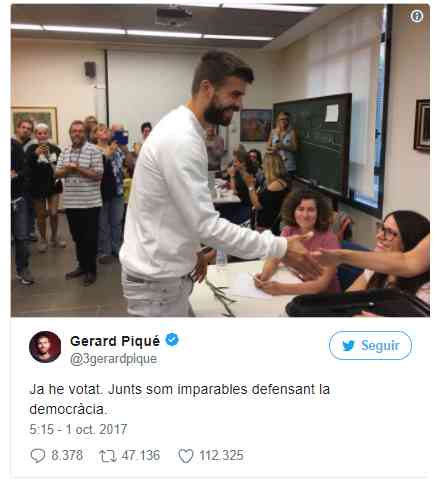
Task: Click the Twitter bird icon in Seguir button
Action: coord(348,346)
